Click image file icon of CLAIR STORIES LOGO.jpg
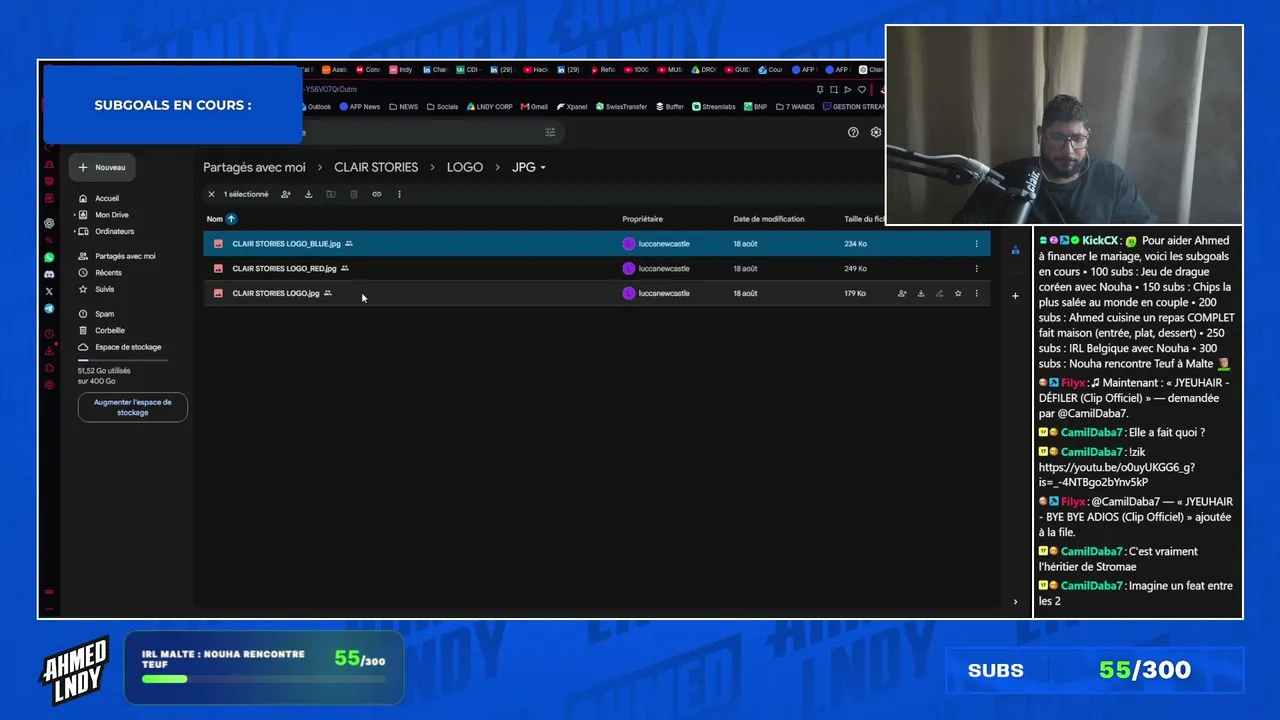This screenshot has width=1280, height=720. click(218, 293)
